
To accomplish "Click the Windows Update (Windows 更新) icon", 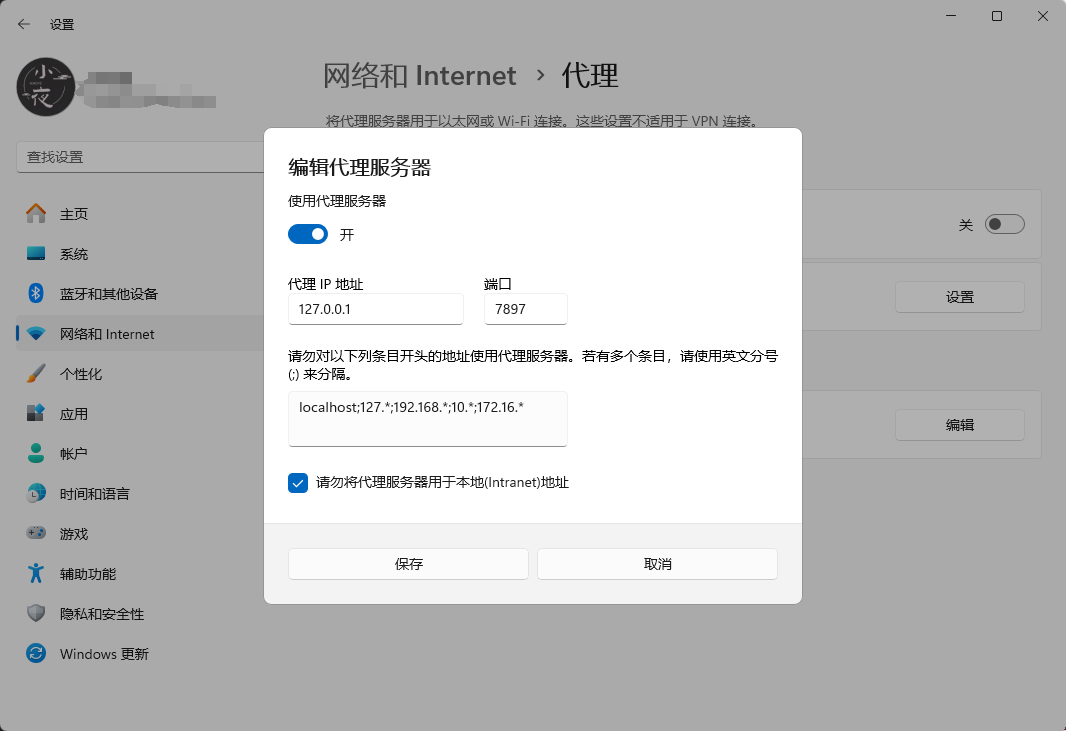I will [x=36, y=654].
